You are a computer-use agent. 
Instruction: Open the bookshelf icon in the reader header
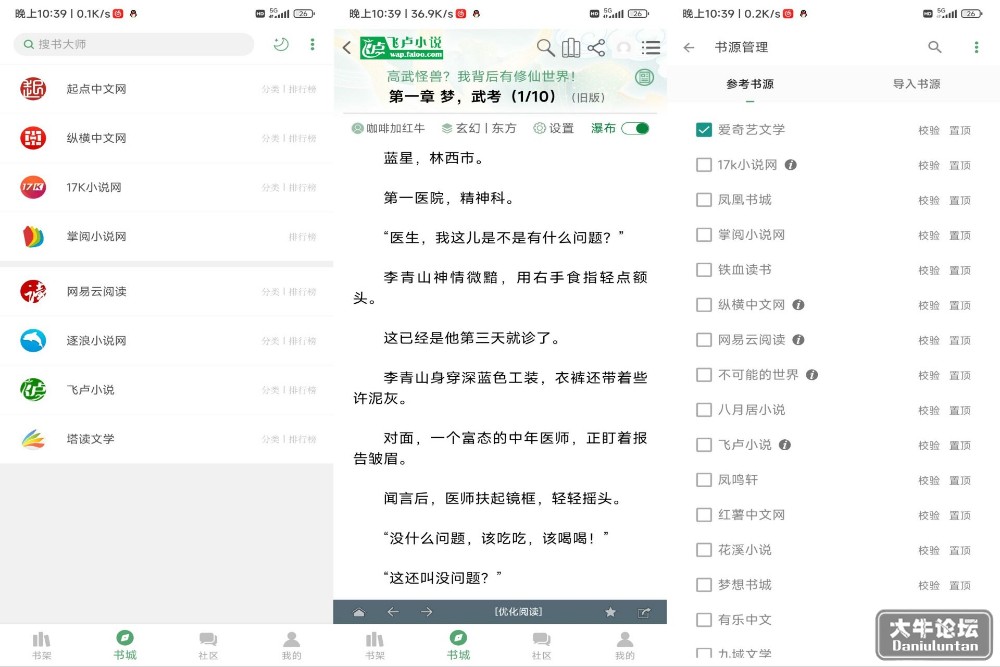point(571,47)
